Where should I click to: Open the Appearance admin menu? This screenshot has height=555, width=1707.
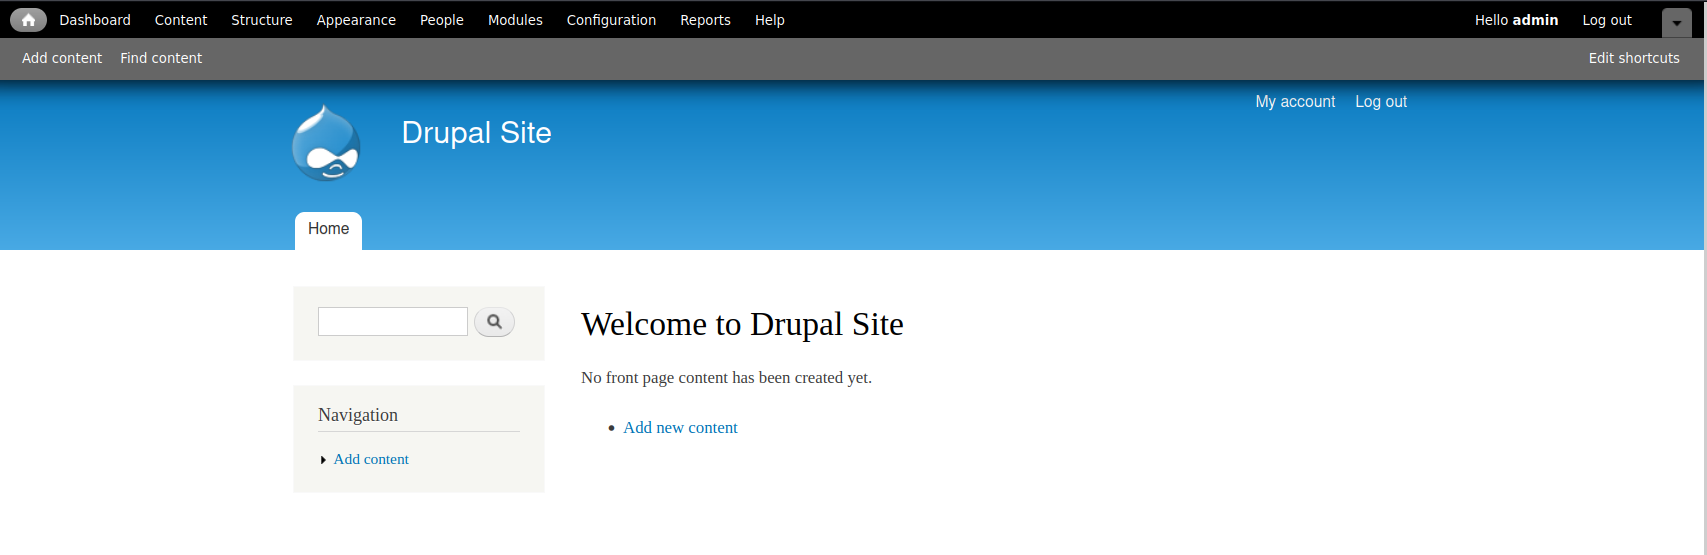356,20
